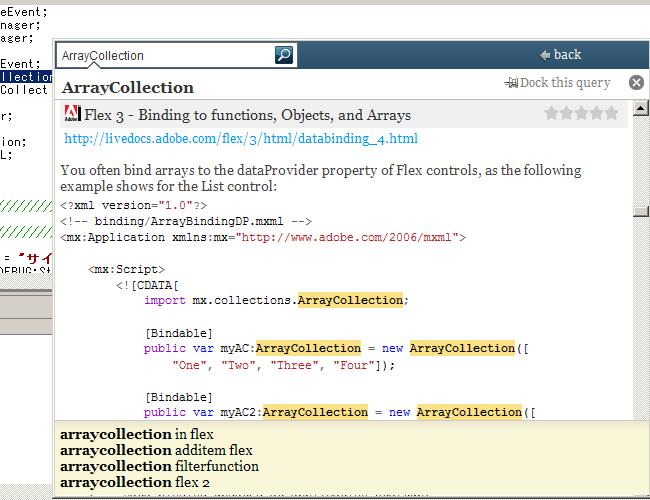Select suggestion 'arraycollection filterfunction'
650x500 pixels.
159,466
